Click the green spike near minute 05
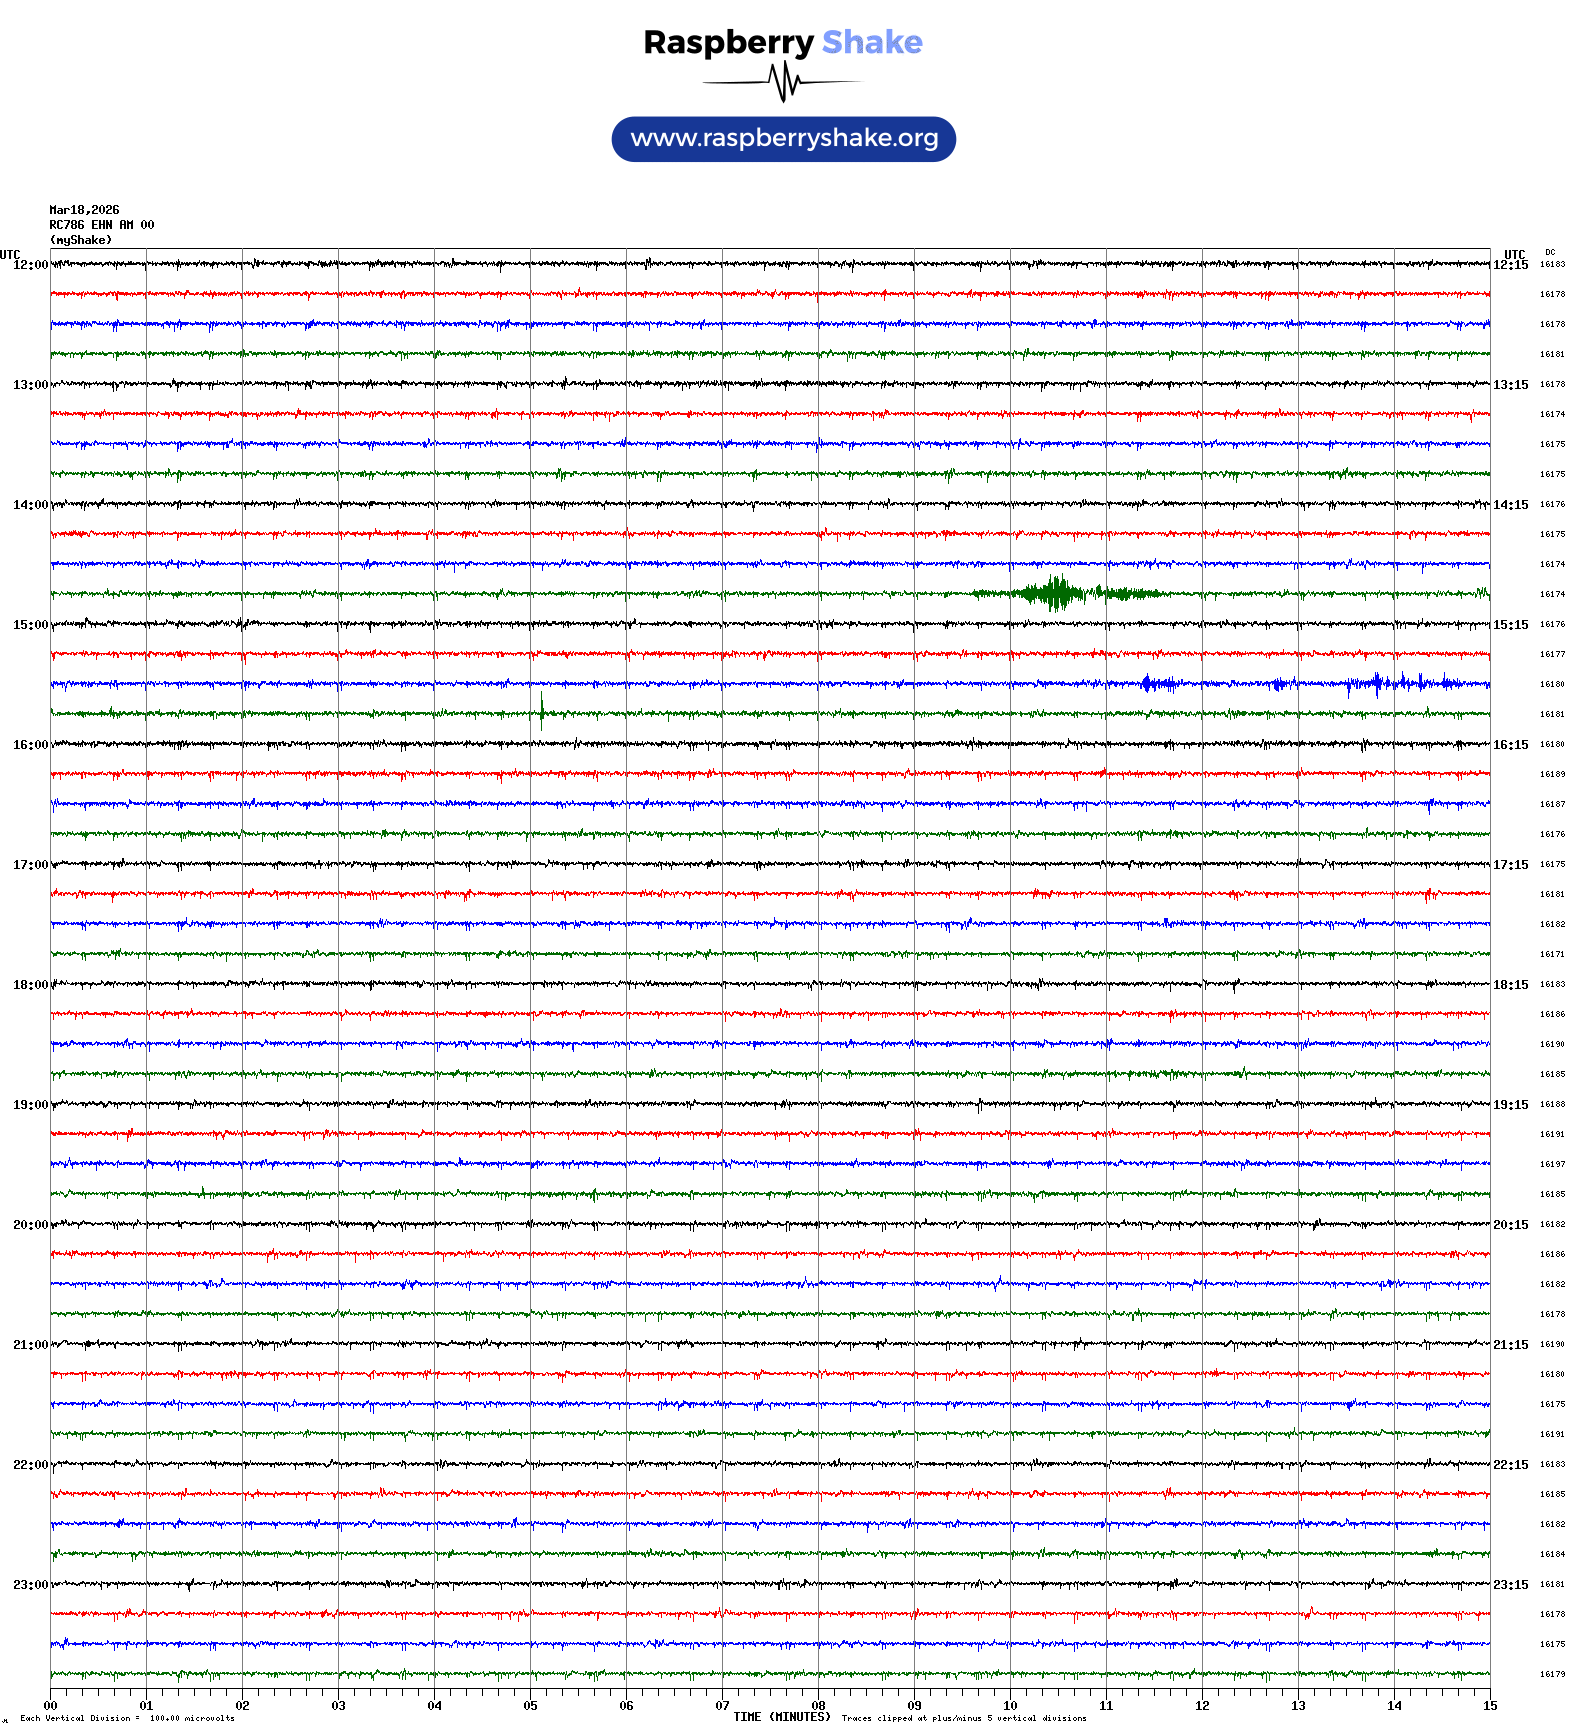1570x1732 pixels. click(x=541, y=710)
